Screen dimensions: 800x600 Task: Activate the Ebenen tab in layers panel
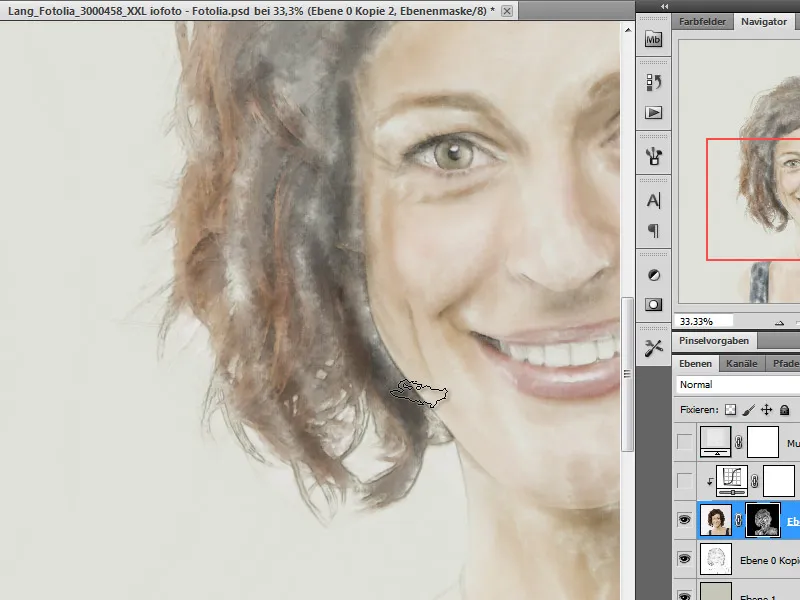click(697, 365)
